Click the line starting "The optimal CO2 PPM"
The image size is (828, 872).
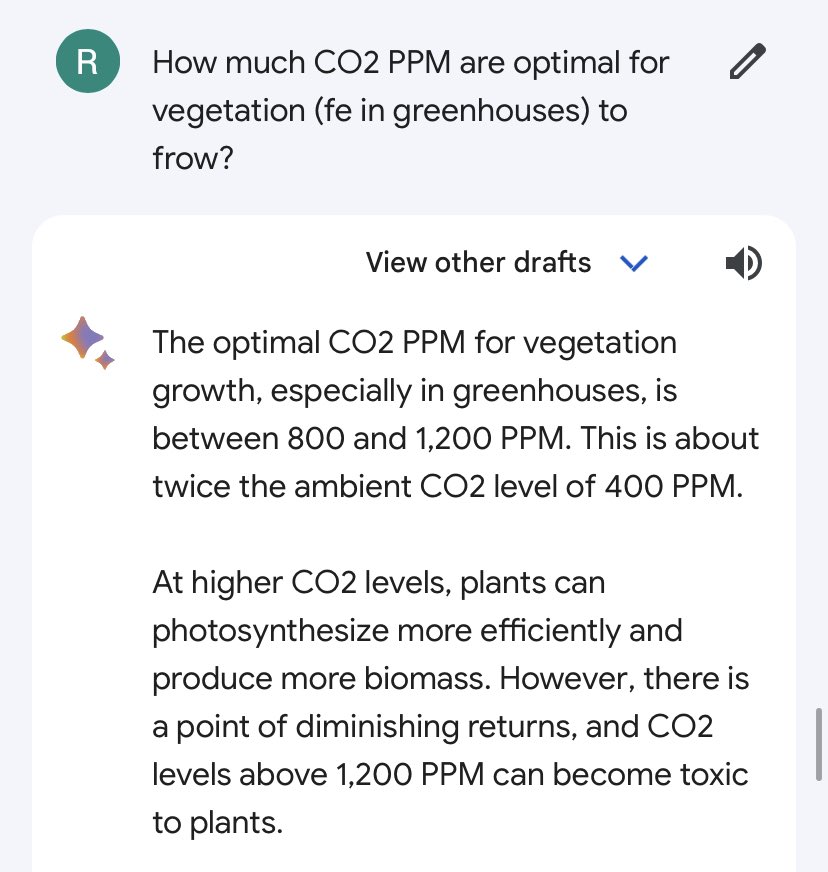click(x=415, y=343)
